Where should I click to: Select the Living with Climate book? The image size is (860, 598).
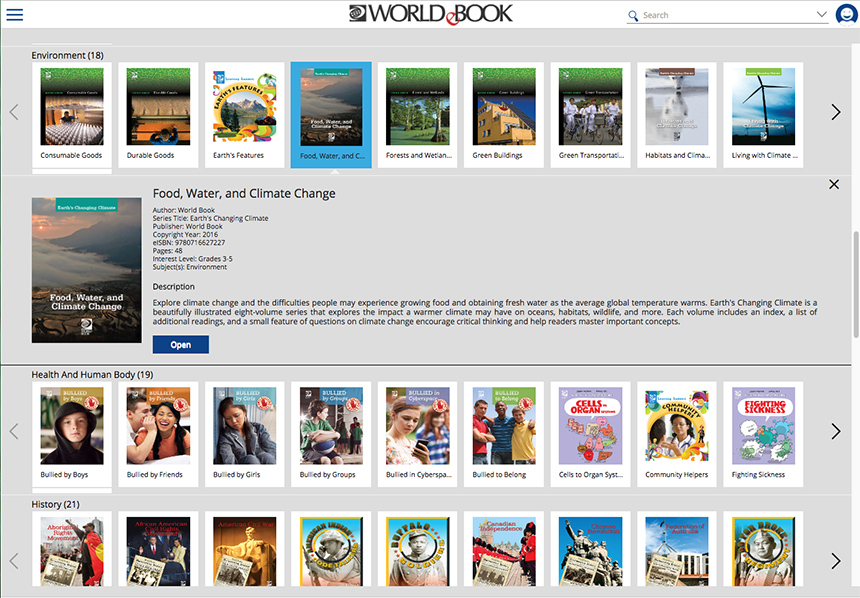[763, 115]
